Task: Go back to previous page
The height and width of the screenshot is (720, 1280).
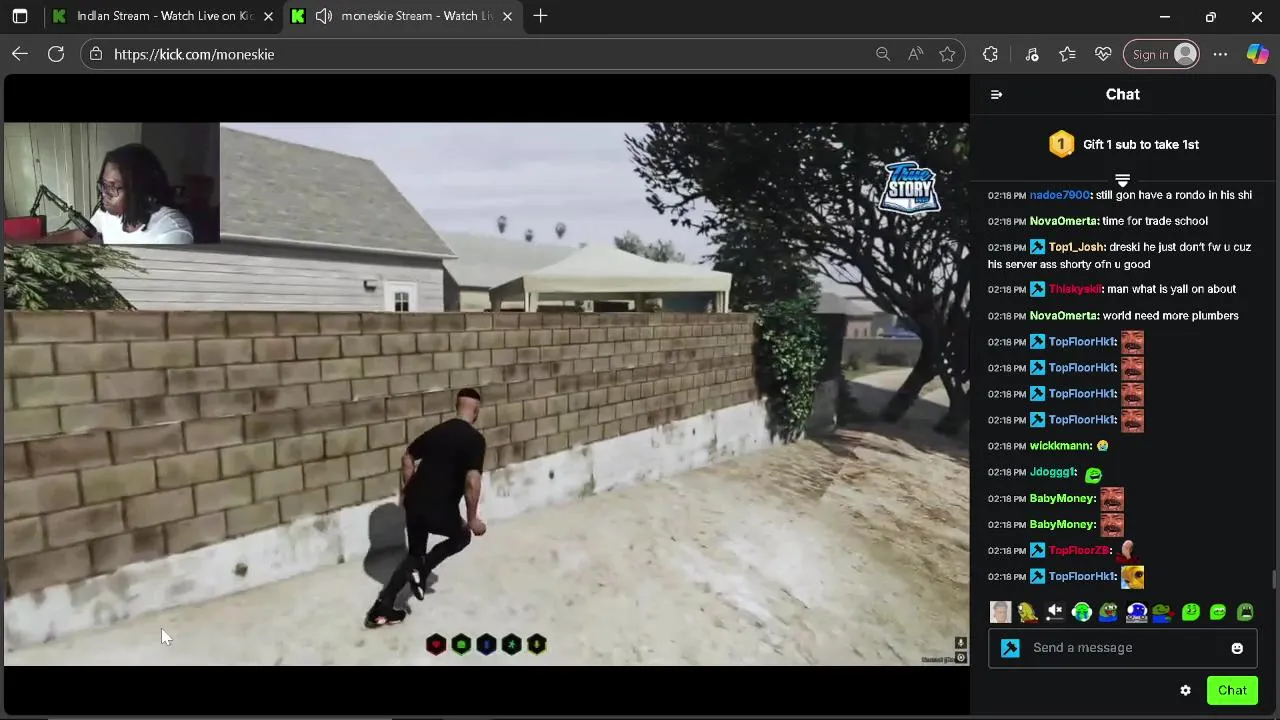Action: click(x=20, y=54)
